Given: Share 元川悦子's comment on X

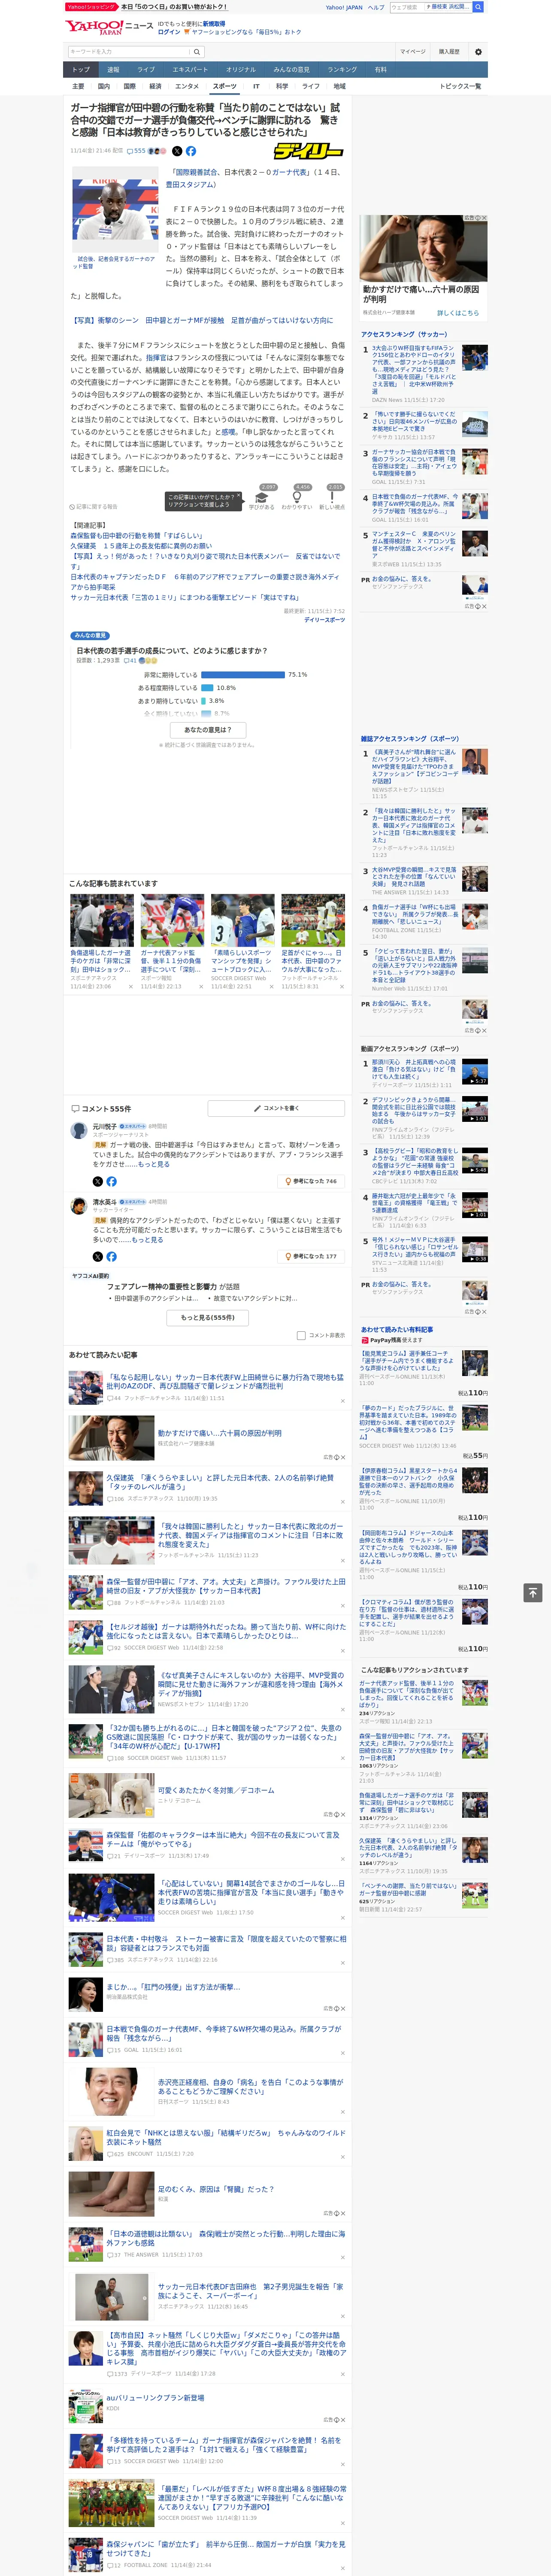Looking at the screenshot, I should pos(98,1182).
